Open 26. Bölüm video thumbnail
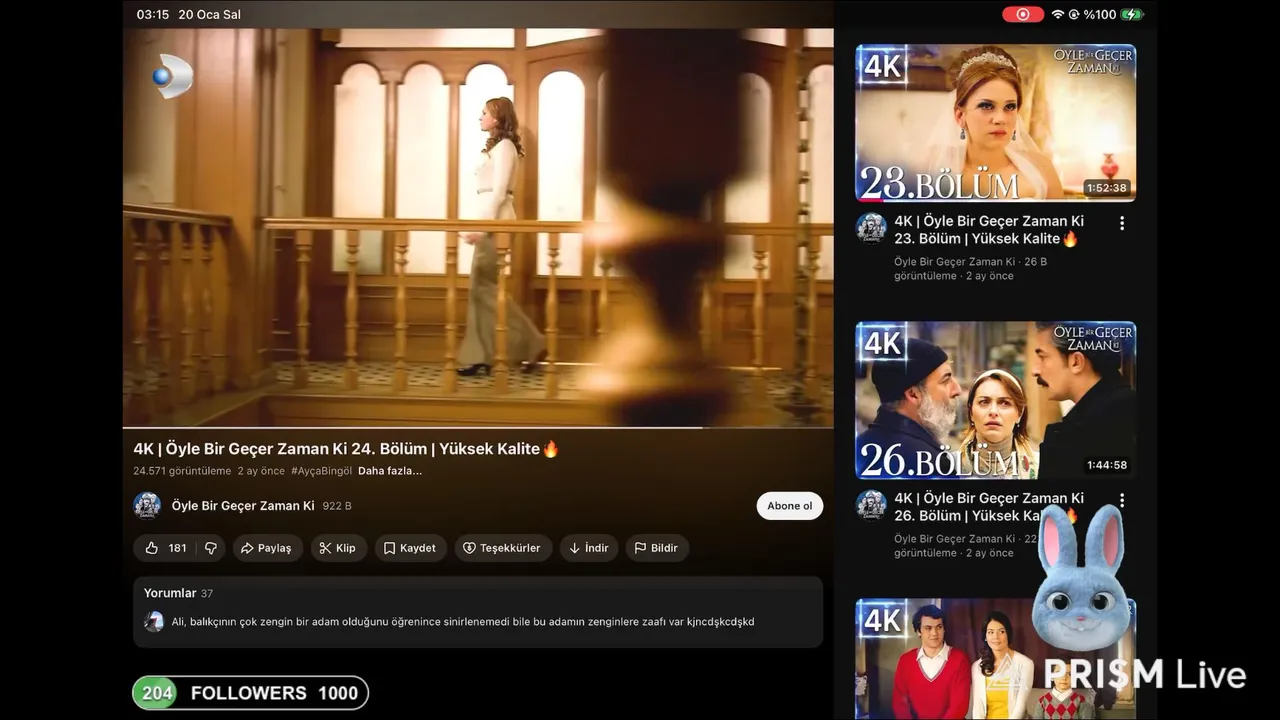The width and height of the screenshot is (1280, 720). pyautogui.click(x=996, y=400)
